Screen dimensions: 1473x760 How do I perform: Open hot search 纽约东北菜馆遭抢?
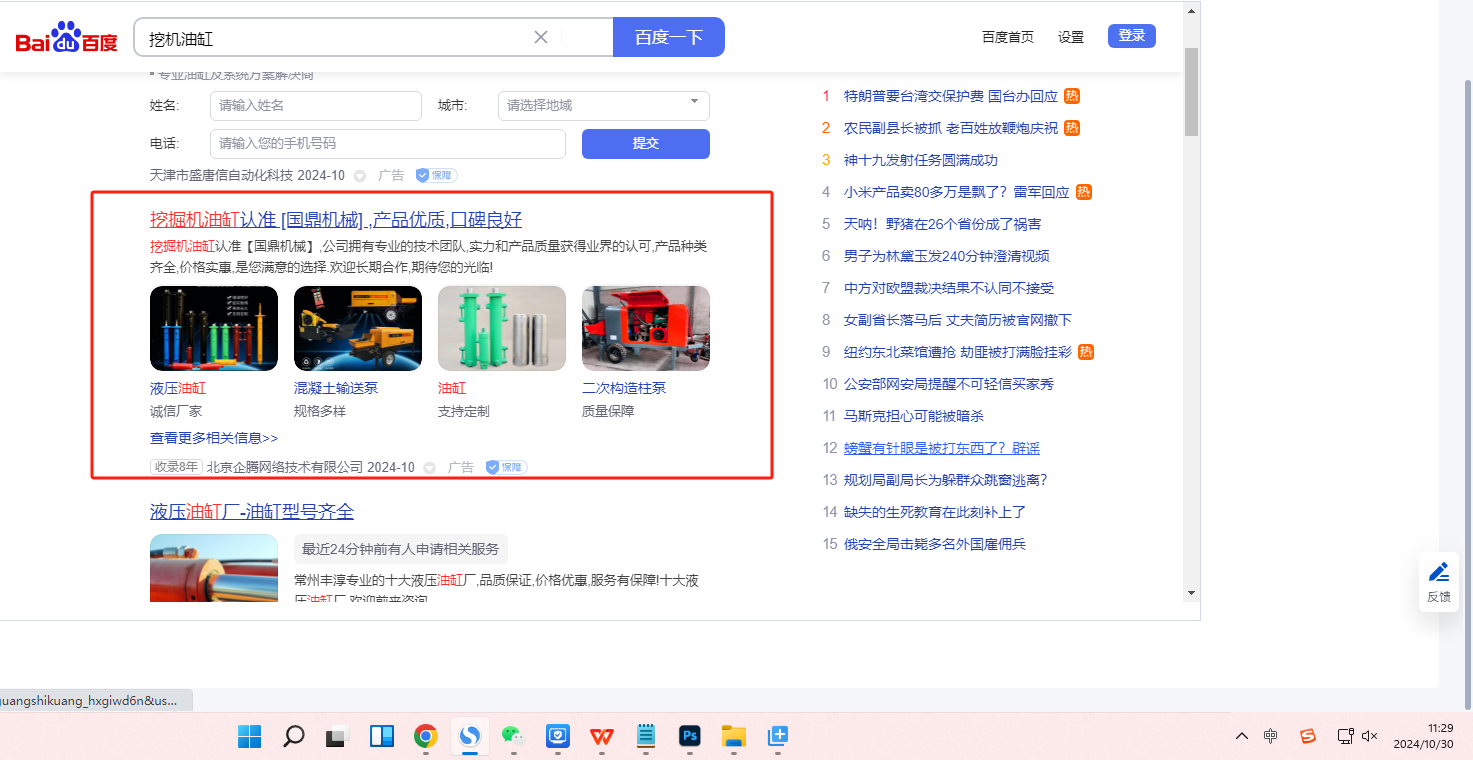point(958,352)
